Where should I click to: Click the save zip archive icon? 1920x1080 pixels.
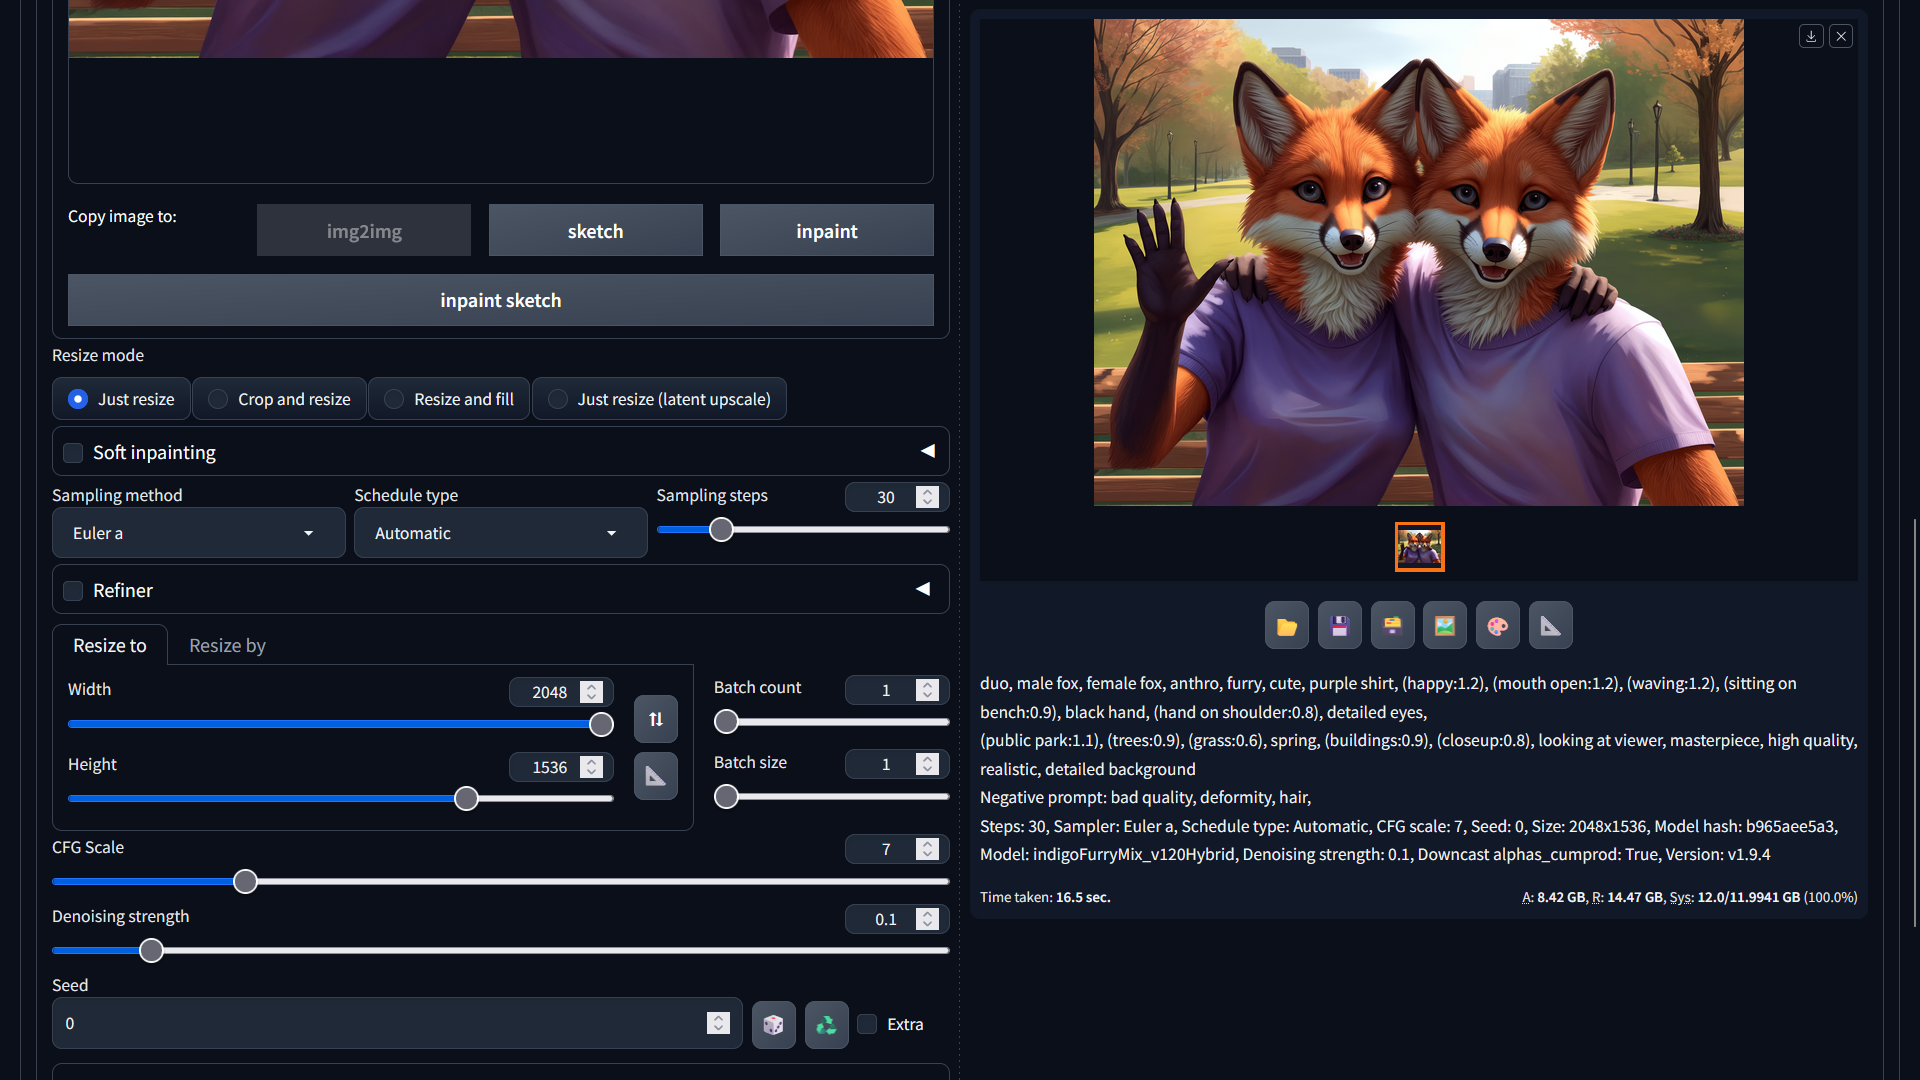coord(1392,626)
